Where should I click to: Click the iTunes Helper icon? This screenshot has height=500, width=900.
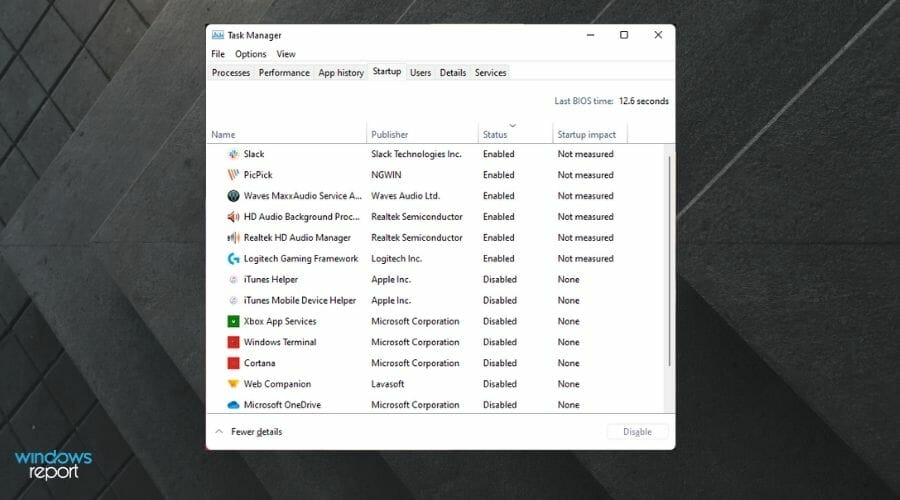(233, 280)
